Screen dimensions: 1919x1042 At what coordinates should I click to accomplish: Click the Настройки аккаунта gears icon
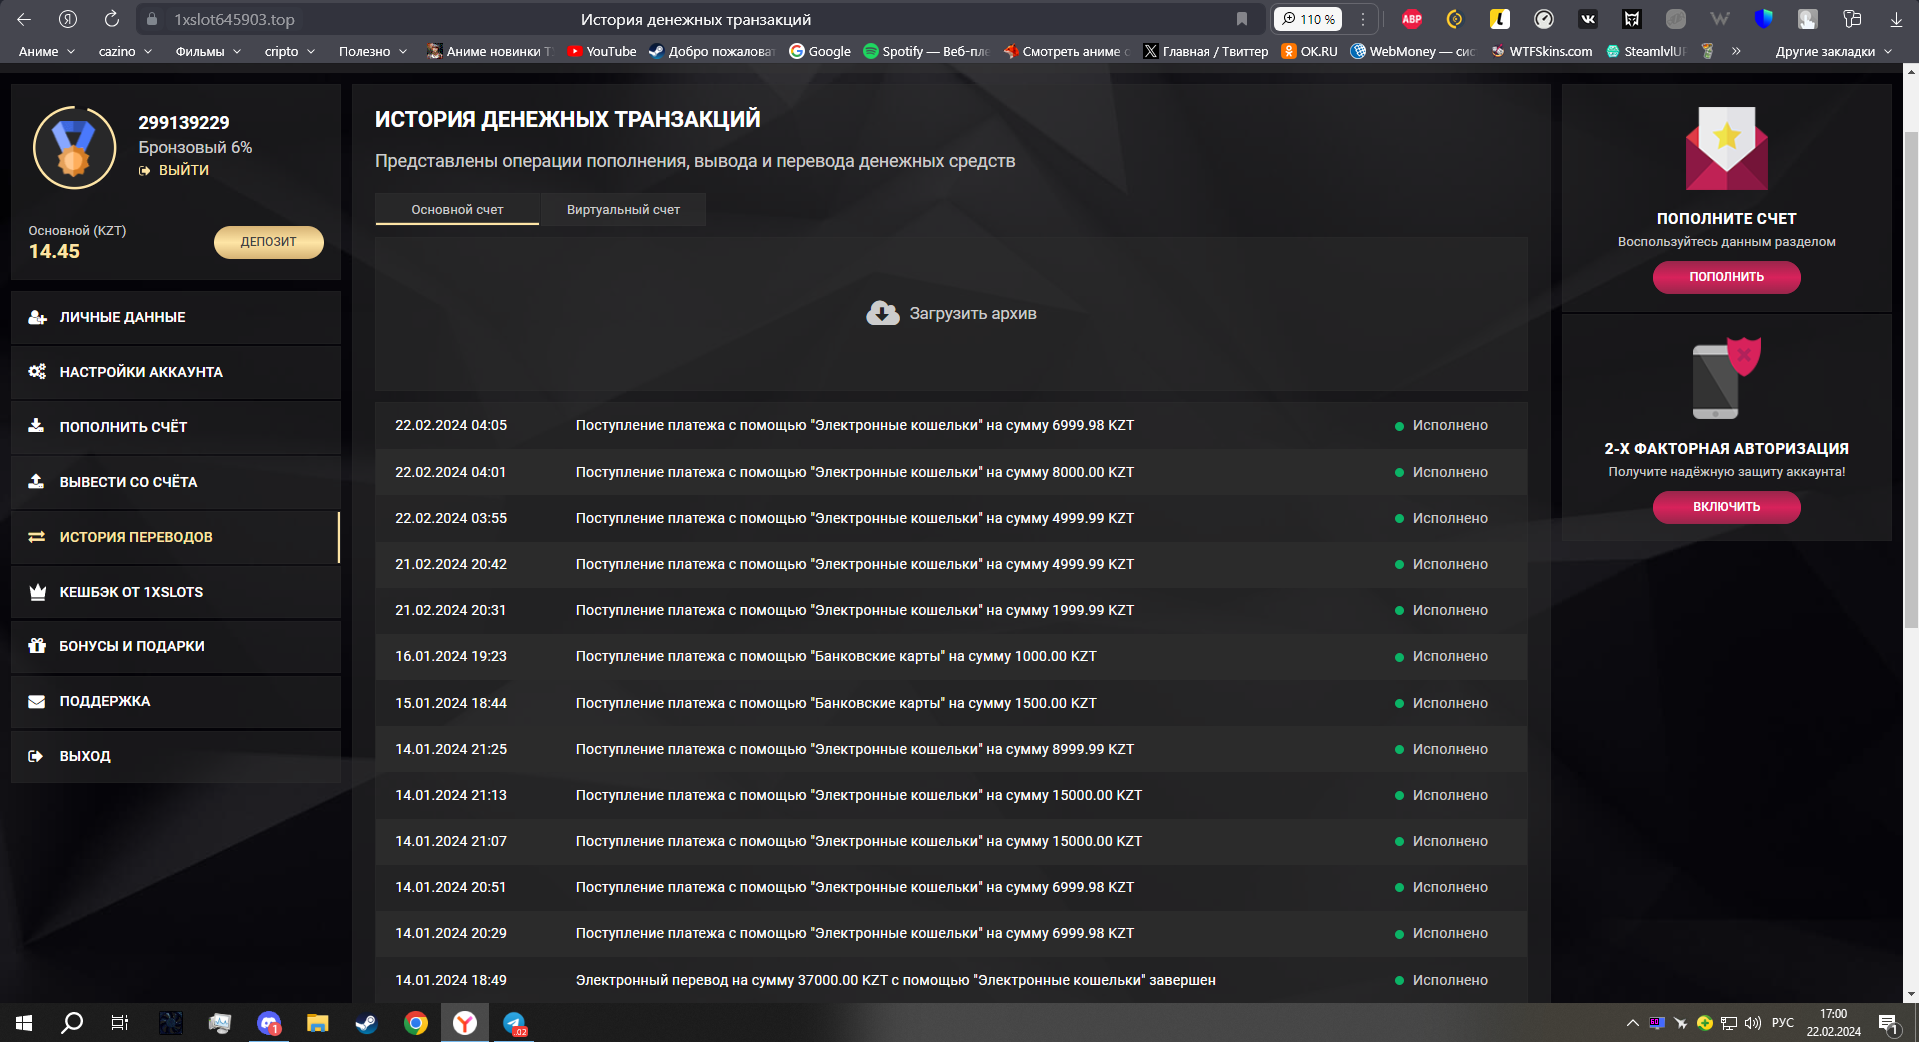tap(37, 372)
